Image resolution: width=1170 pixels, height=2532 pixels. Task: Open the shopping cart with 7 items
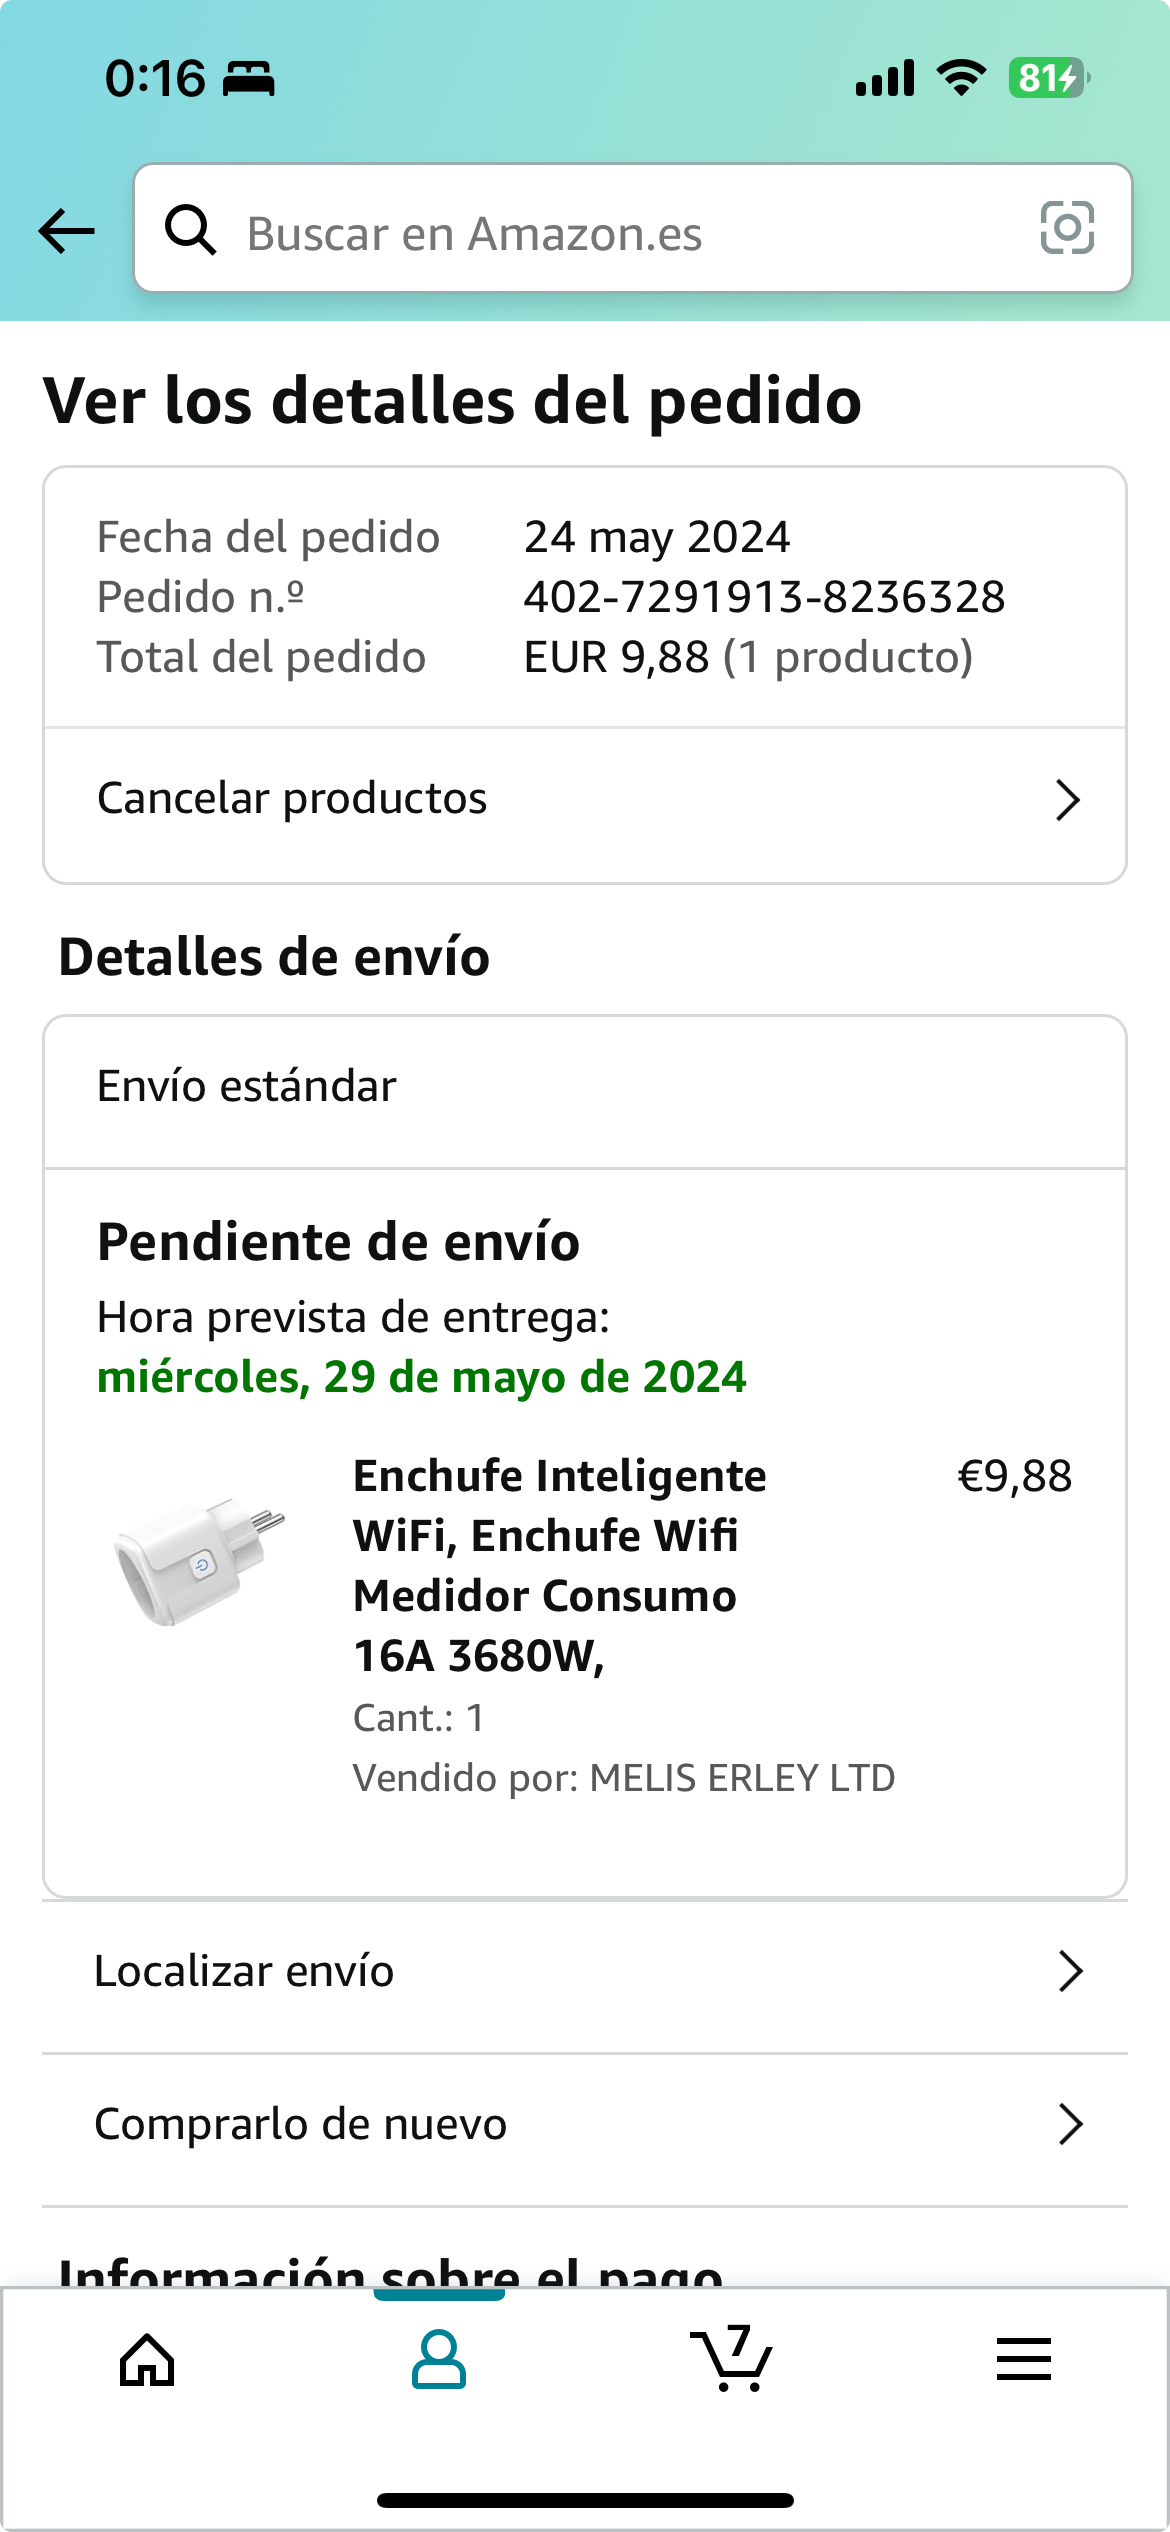click(x=733, y=2360)
